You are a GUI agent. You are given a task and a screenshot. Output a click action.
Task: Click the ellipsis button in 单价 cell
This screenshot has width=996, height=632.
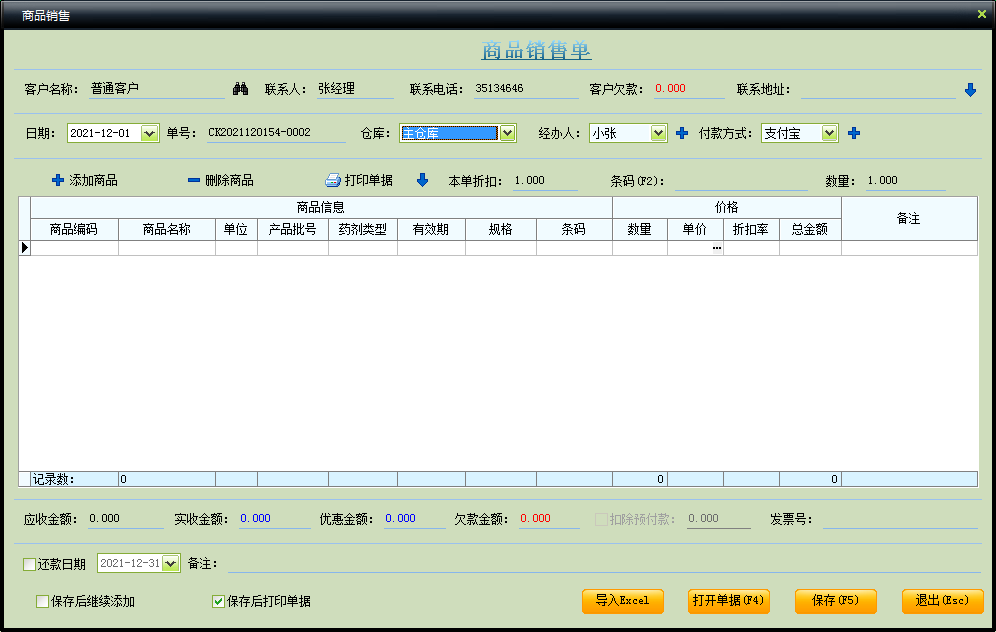click(717, 248)
